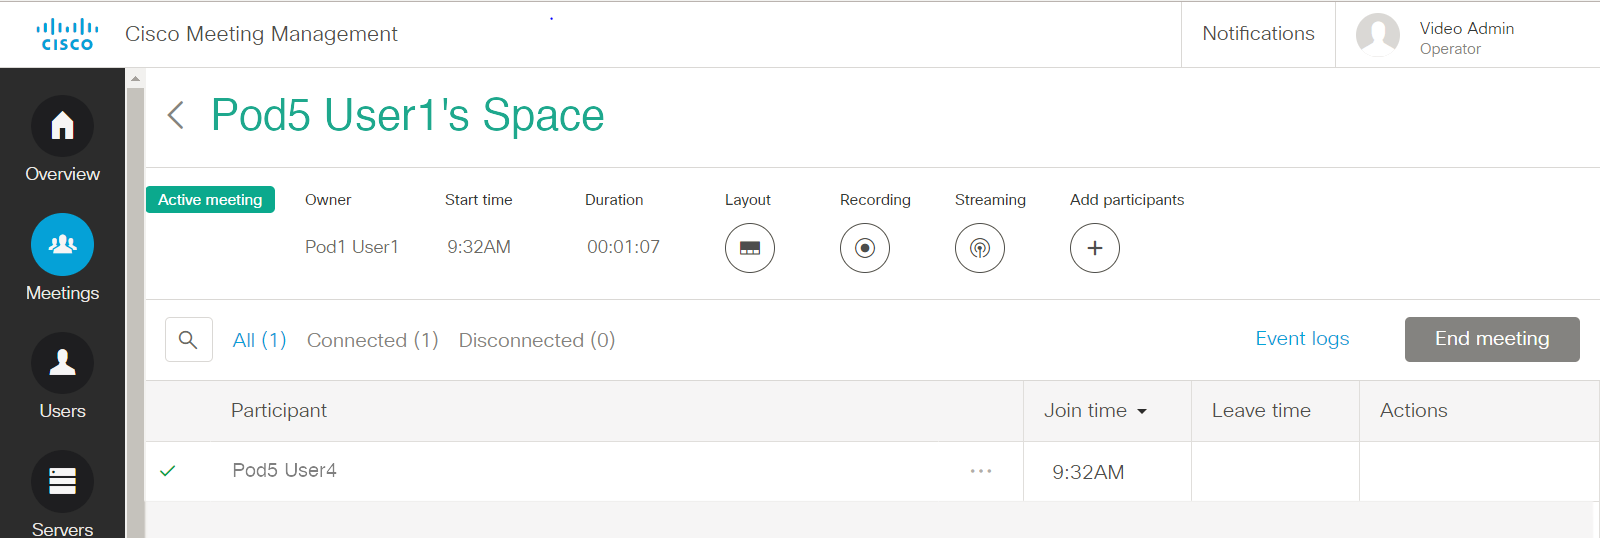
Task: Start Recording with the record icon
Action: (865, 248)
